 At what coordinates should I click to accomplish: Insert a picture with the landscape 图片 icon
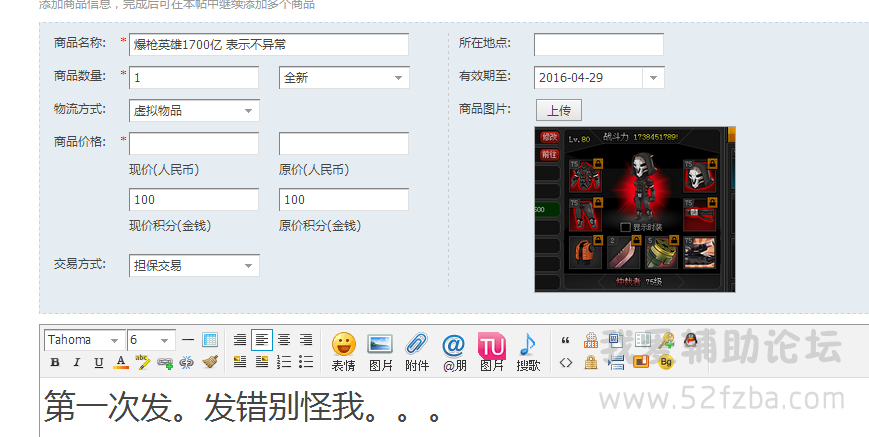pyautogui.click(x=380, y=351)
